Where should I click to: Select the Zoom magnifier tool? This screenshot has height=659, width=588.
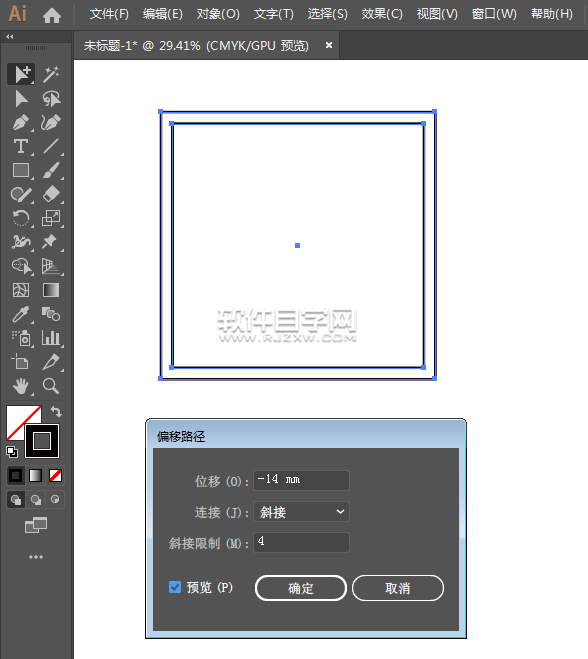tap(51, 386)
